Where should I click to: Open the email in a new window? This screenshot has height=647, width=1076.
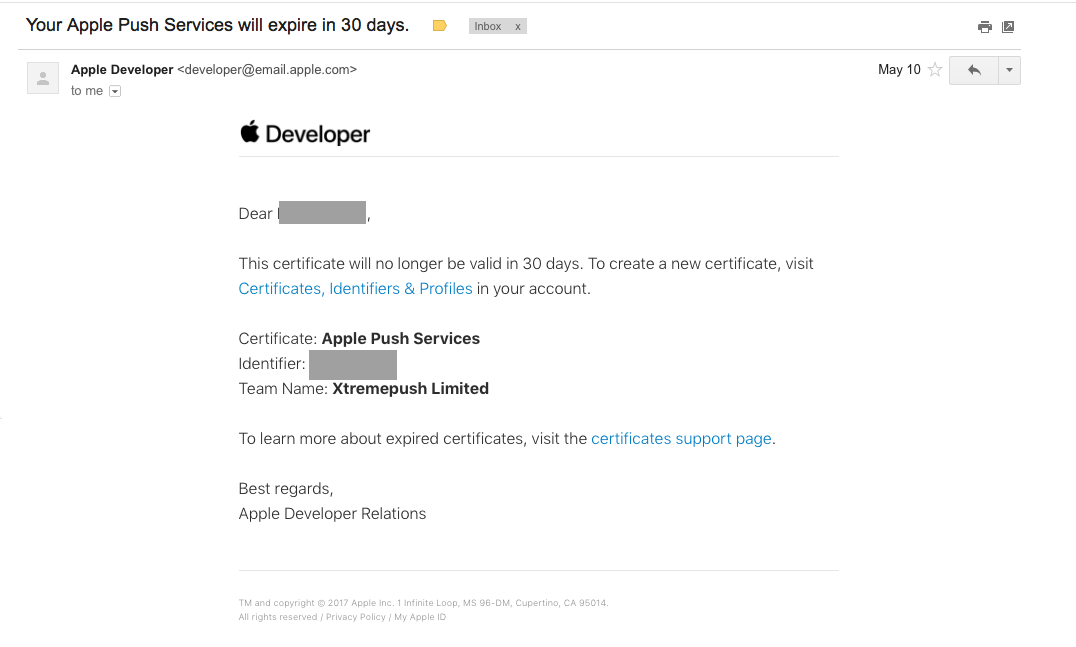1008,27
